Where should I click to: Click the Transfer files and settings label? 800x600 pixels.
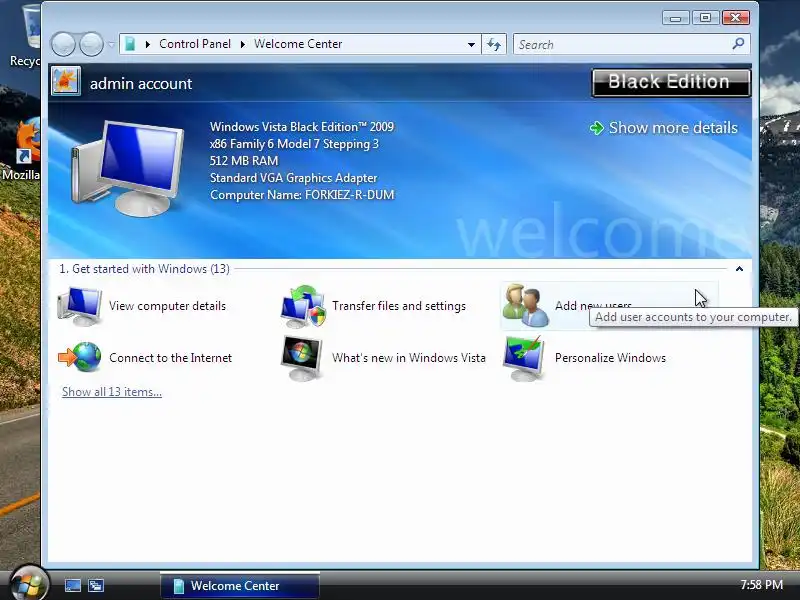pos(399,306)
